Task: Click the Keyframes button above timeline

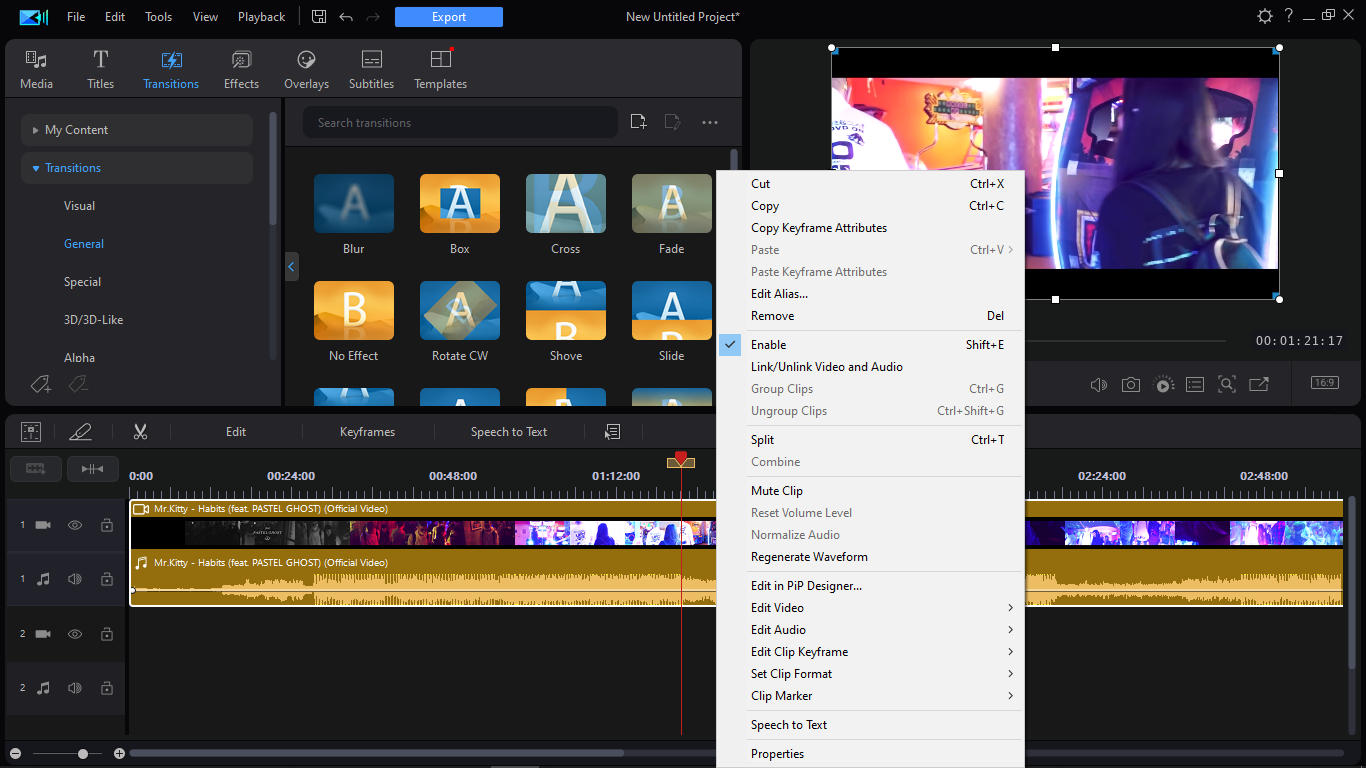Action: click(367, 432)
